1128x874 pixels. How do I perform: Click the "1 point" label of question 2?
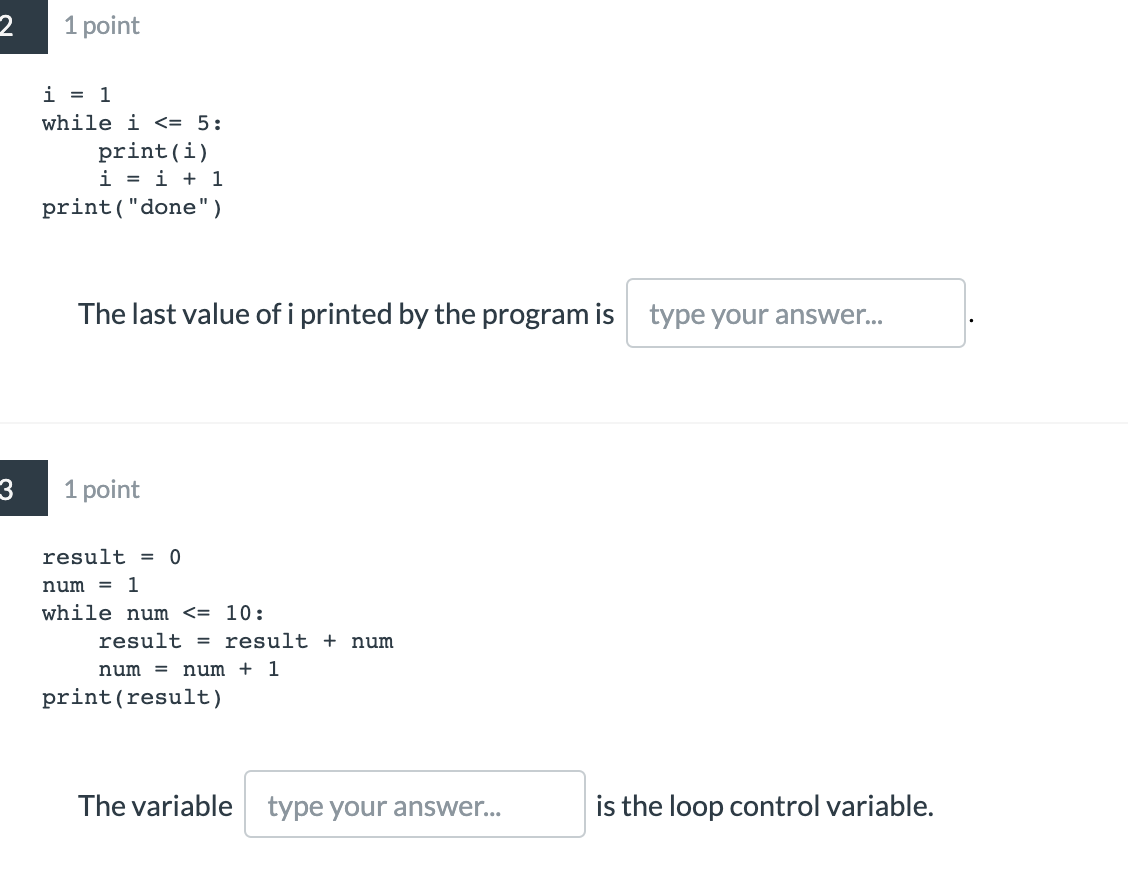101,26
